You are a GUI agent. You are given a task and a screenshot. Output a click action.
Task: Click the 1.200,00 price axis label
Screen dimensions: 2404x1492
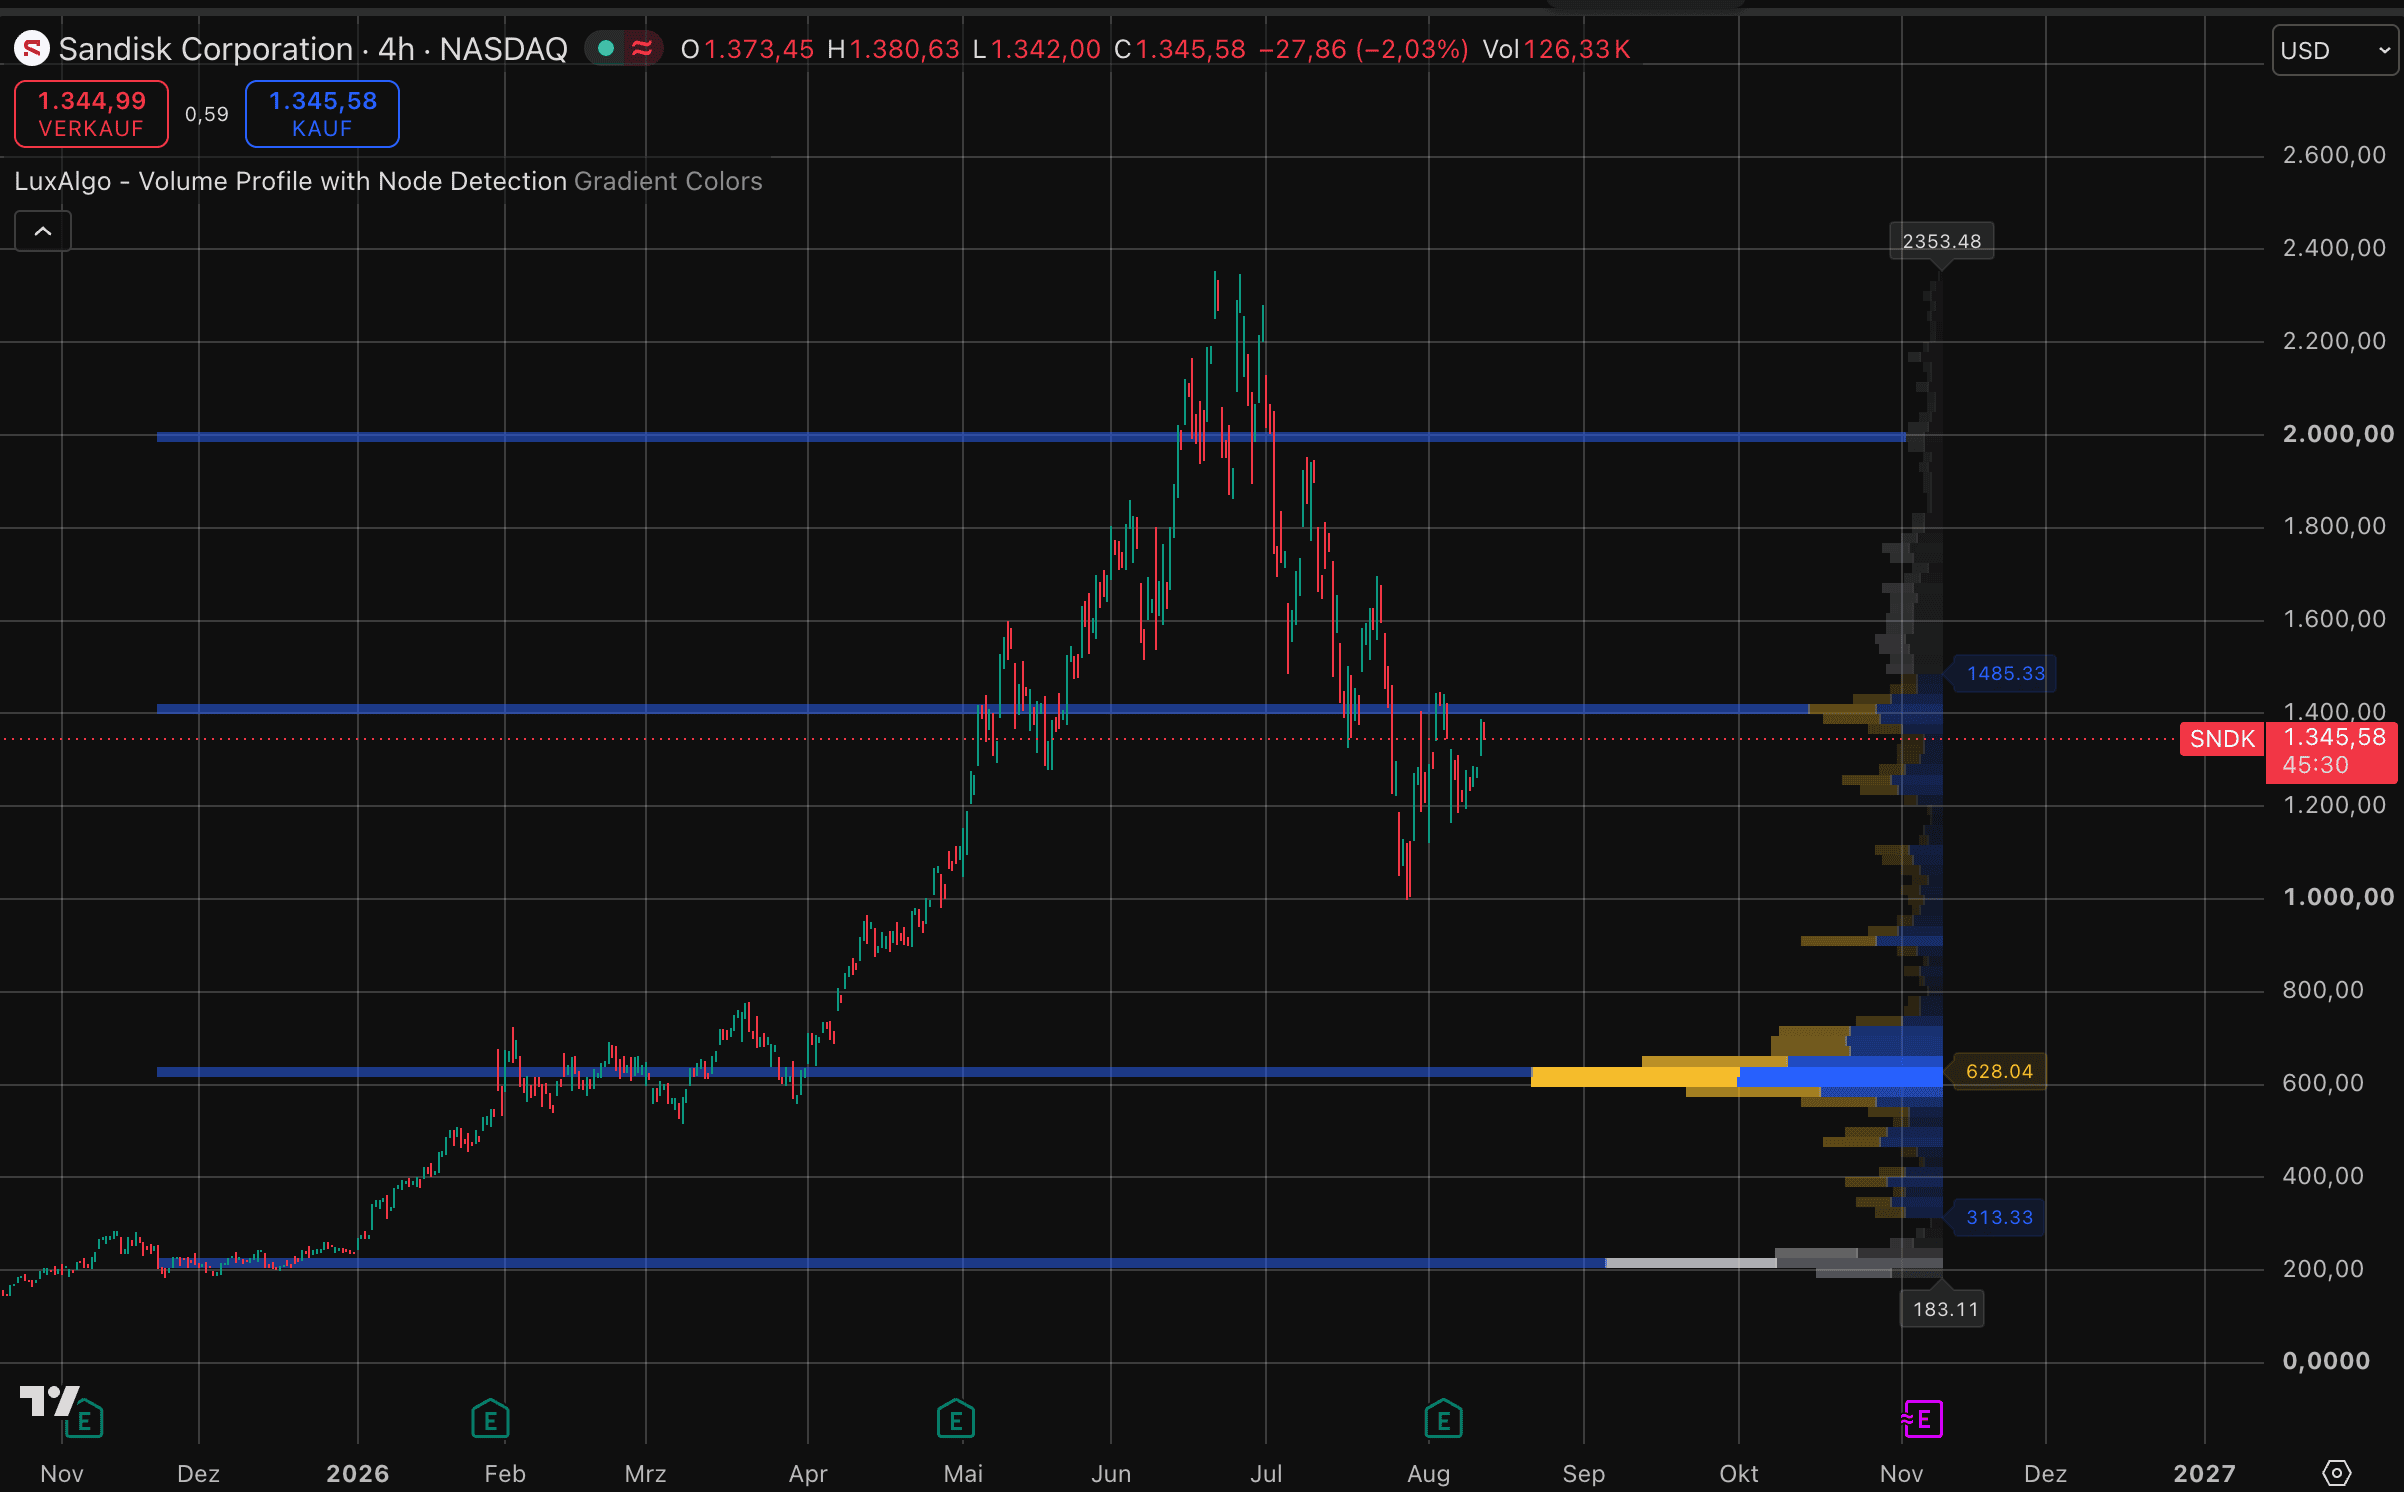[x=2334, y=805]
